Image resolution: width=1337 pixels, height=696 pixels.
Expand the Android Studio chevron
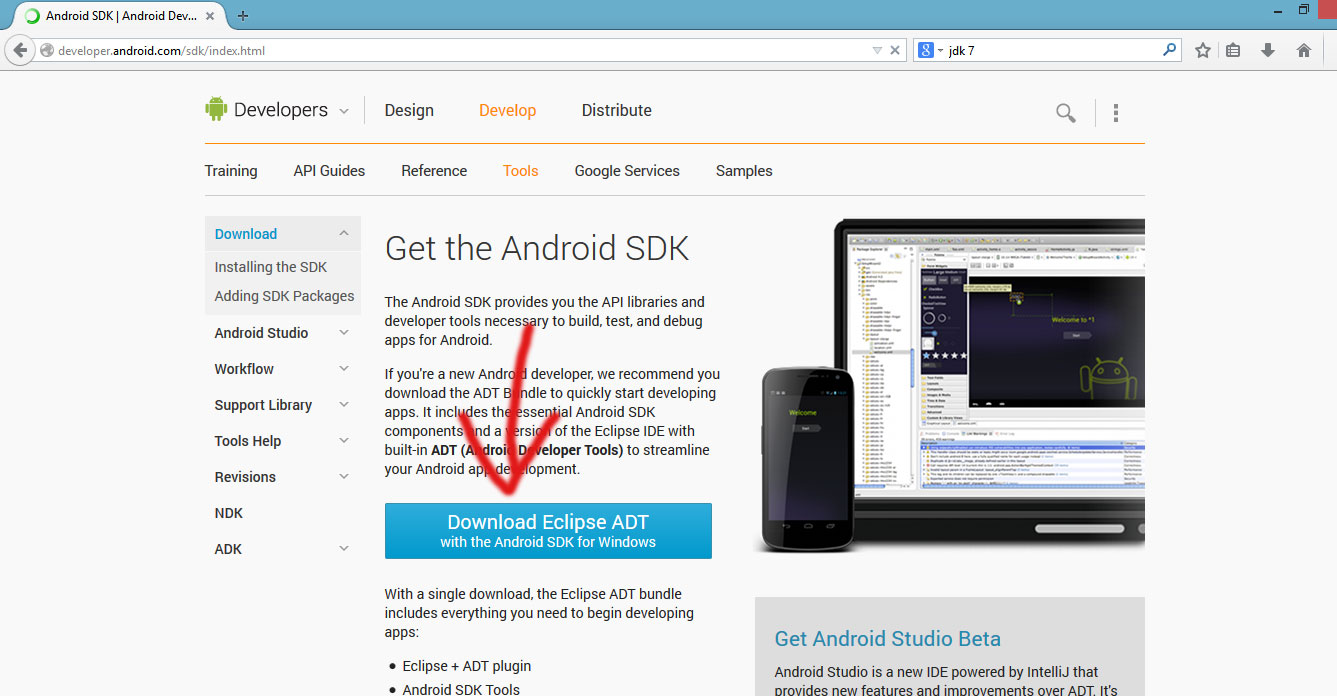pyautogui.click(x=344, y=333)
